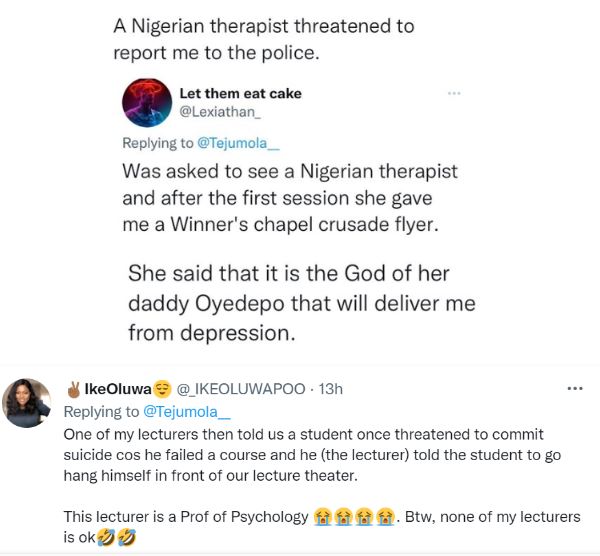Expand more options on IkeOluwa's tweet
This screenshot has height=556, width=600.
pos(574,387)
